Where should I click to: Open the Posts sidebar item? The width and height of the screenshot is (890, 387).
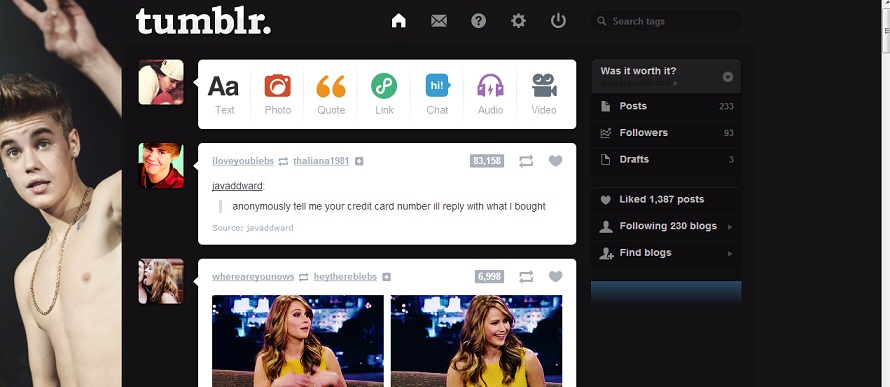click(666, 106)
